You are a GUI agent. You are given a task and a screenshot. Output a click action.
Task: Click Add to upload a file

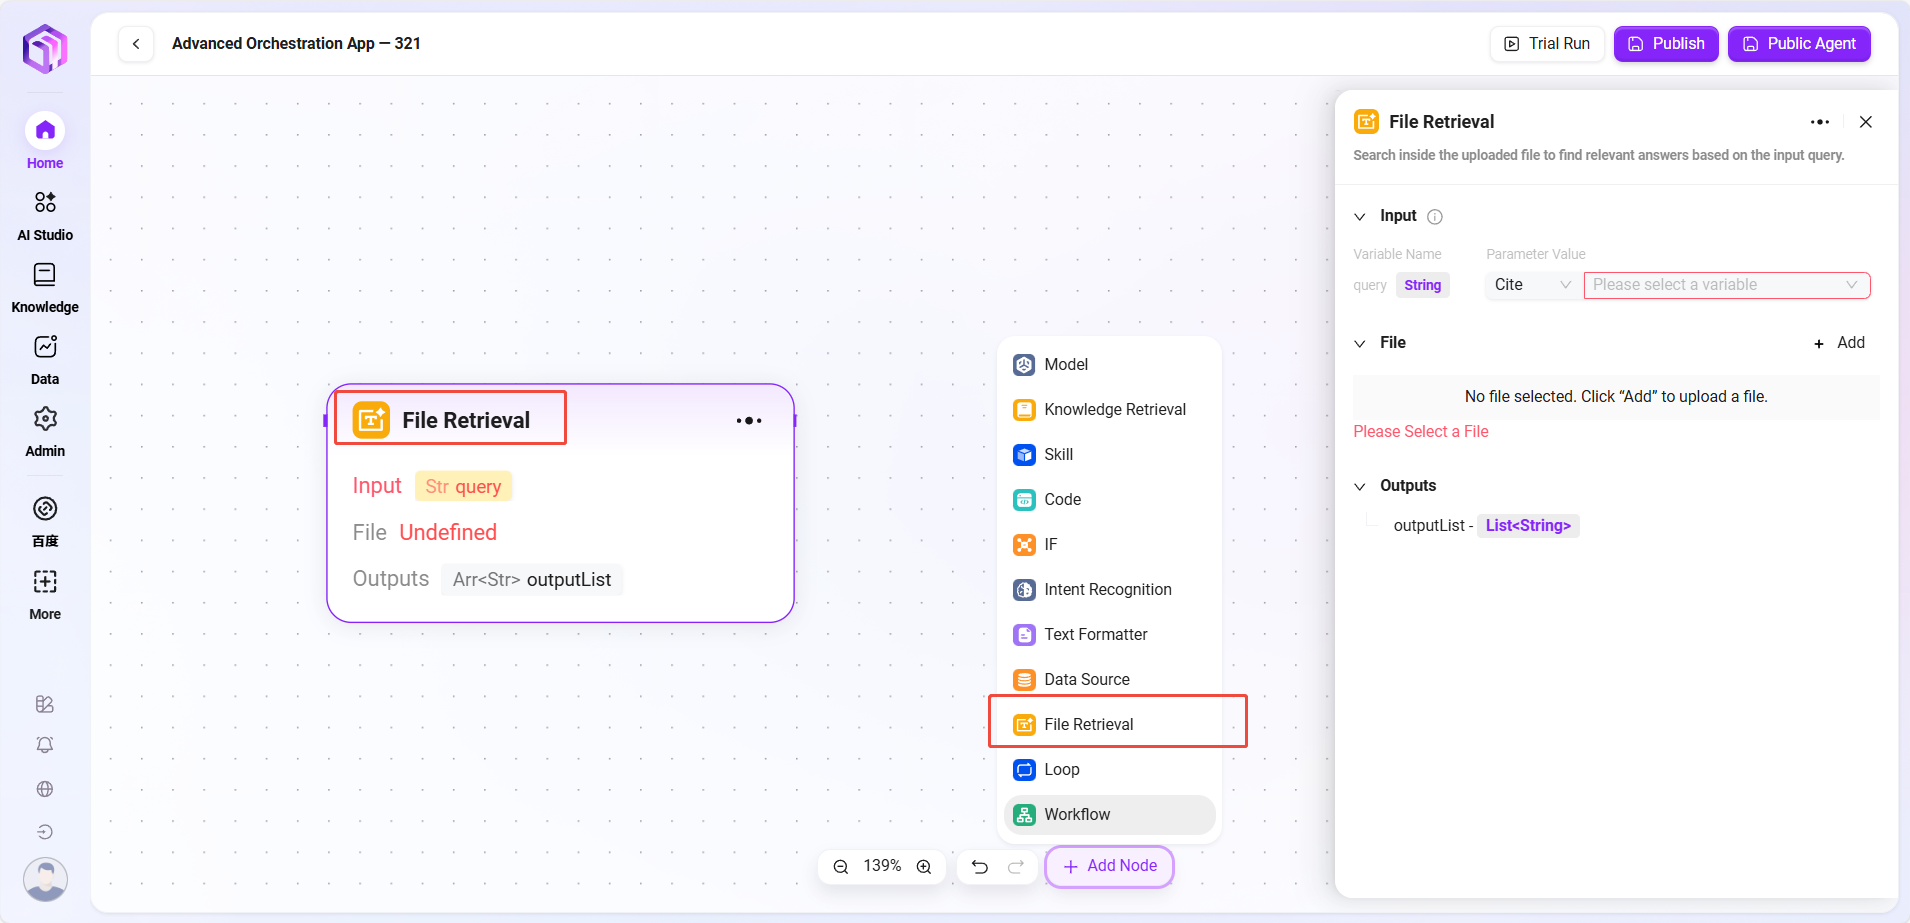click(x=1840, y=343)
